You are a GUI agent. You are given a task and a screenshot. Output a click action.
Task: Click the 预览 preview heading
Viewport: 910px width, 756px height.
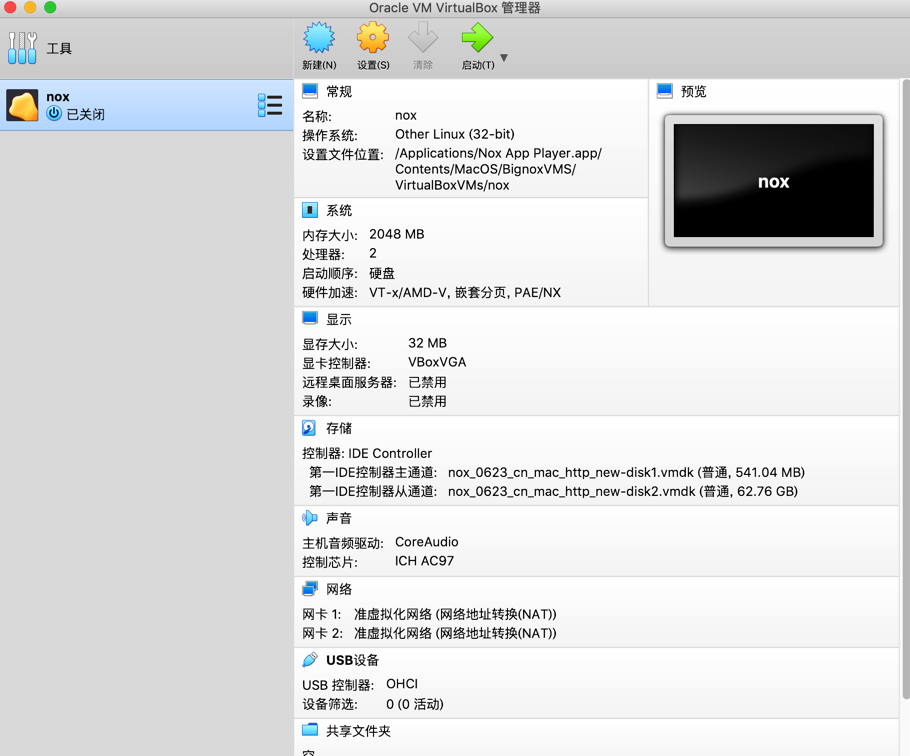pyautogui.click(x=694, y=92)
